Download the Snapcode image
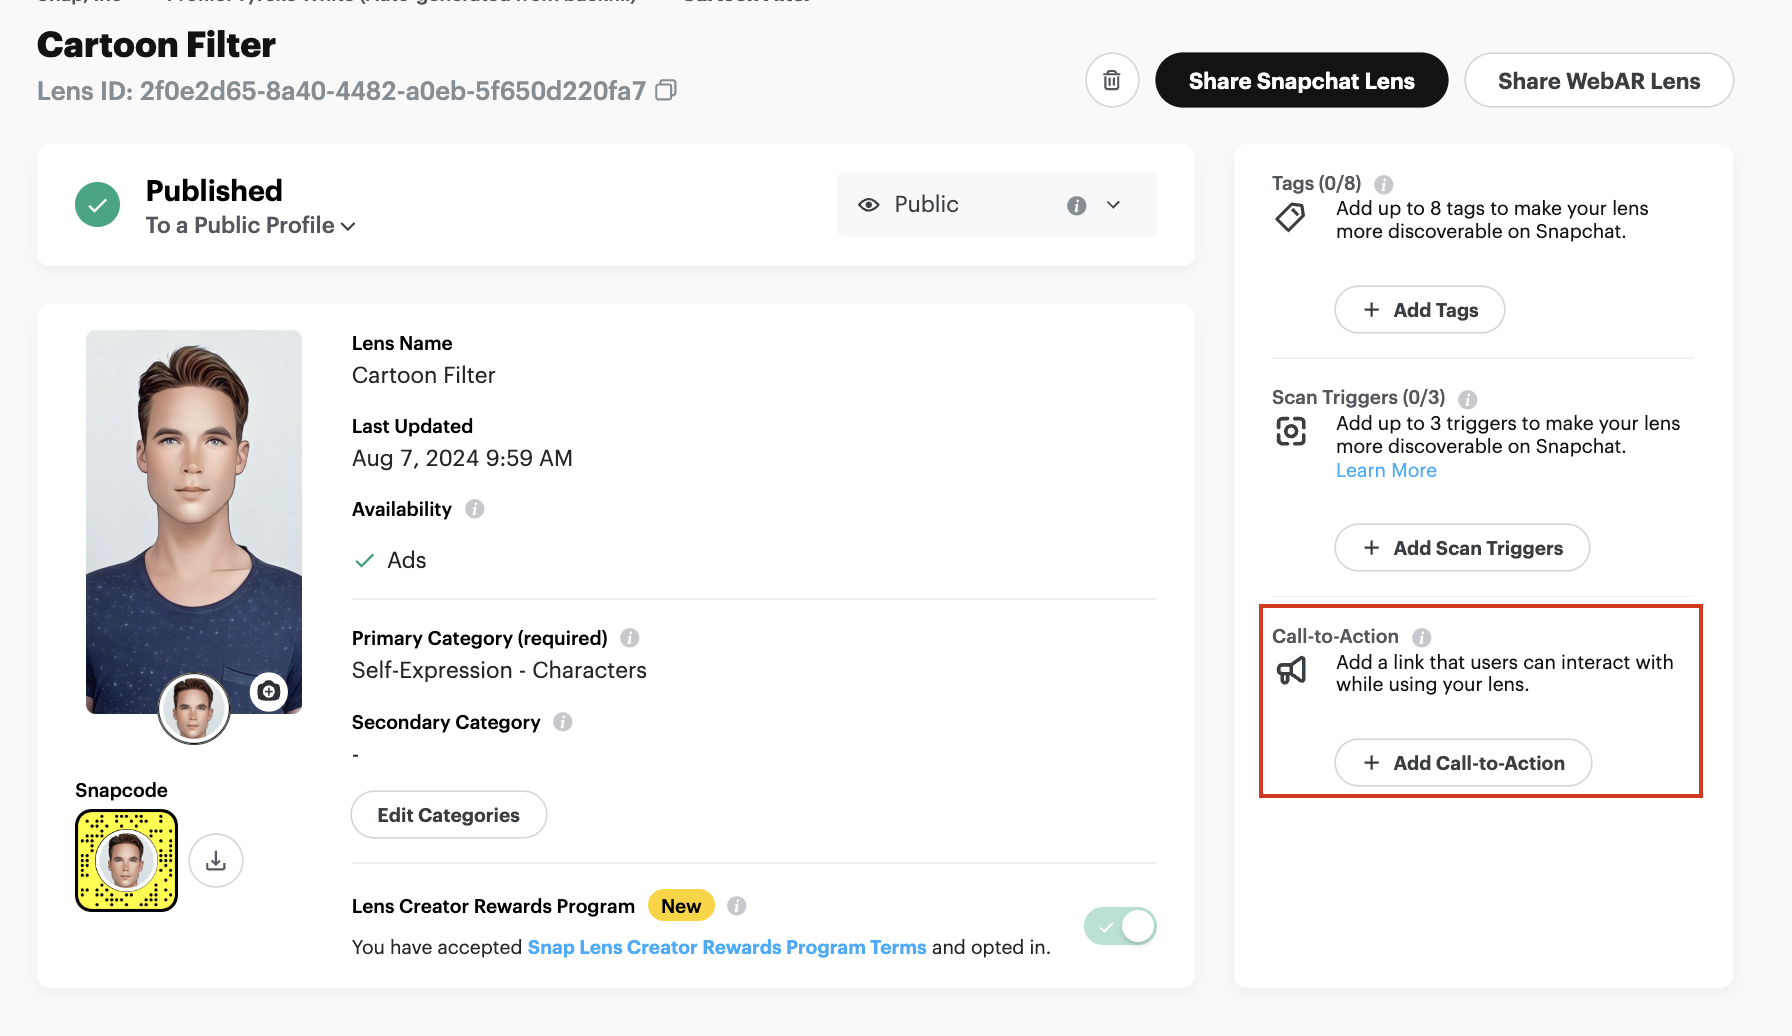Image resolution: width=1792 pixels, height=1036 pixels. [x=216, y=860]
